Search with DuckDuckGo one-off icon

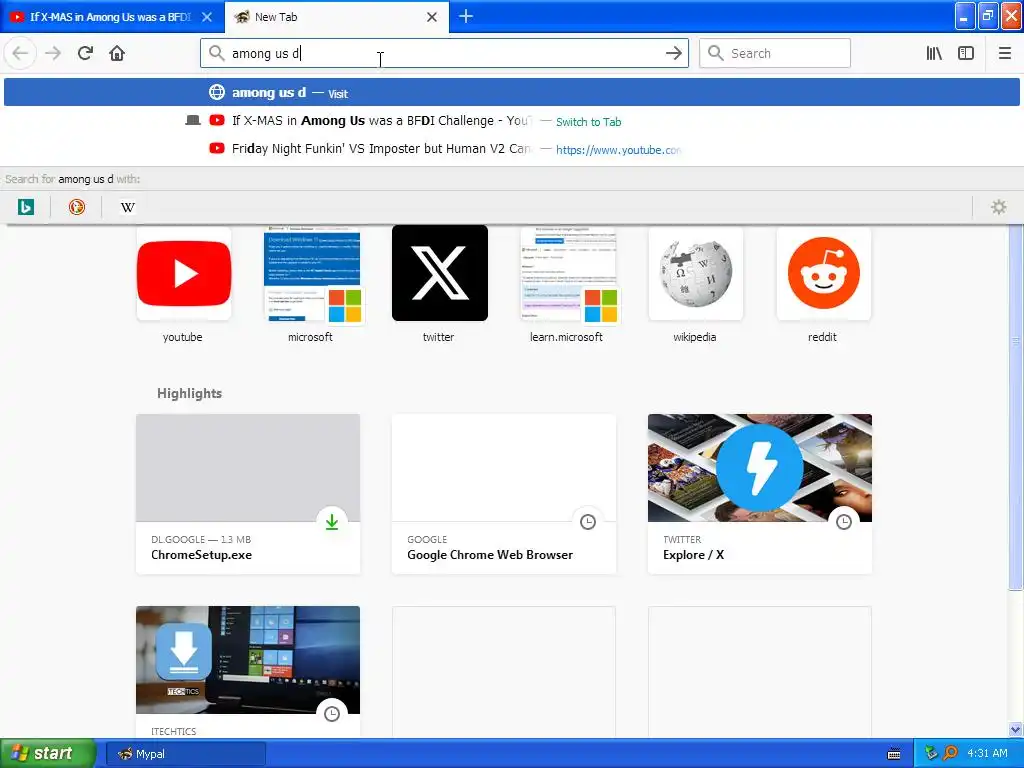(76, 207)
